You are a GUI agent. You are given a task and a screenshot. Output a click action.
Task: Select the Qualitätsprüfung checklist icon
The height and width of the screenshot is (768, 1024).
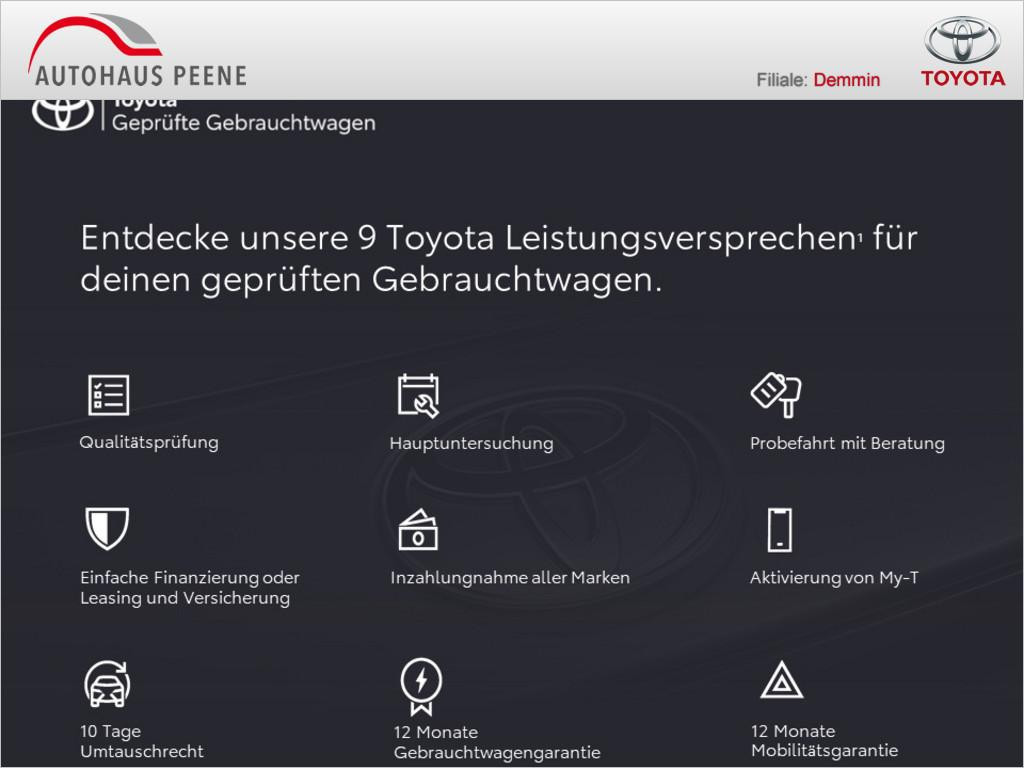tap(110, 396)
